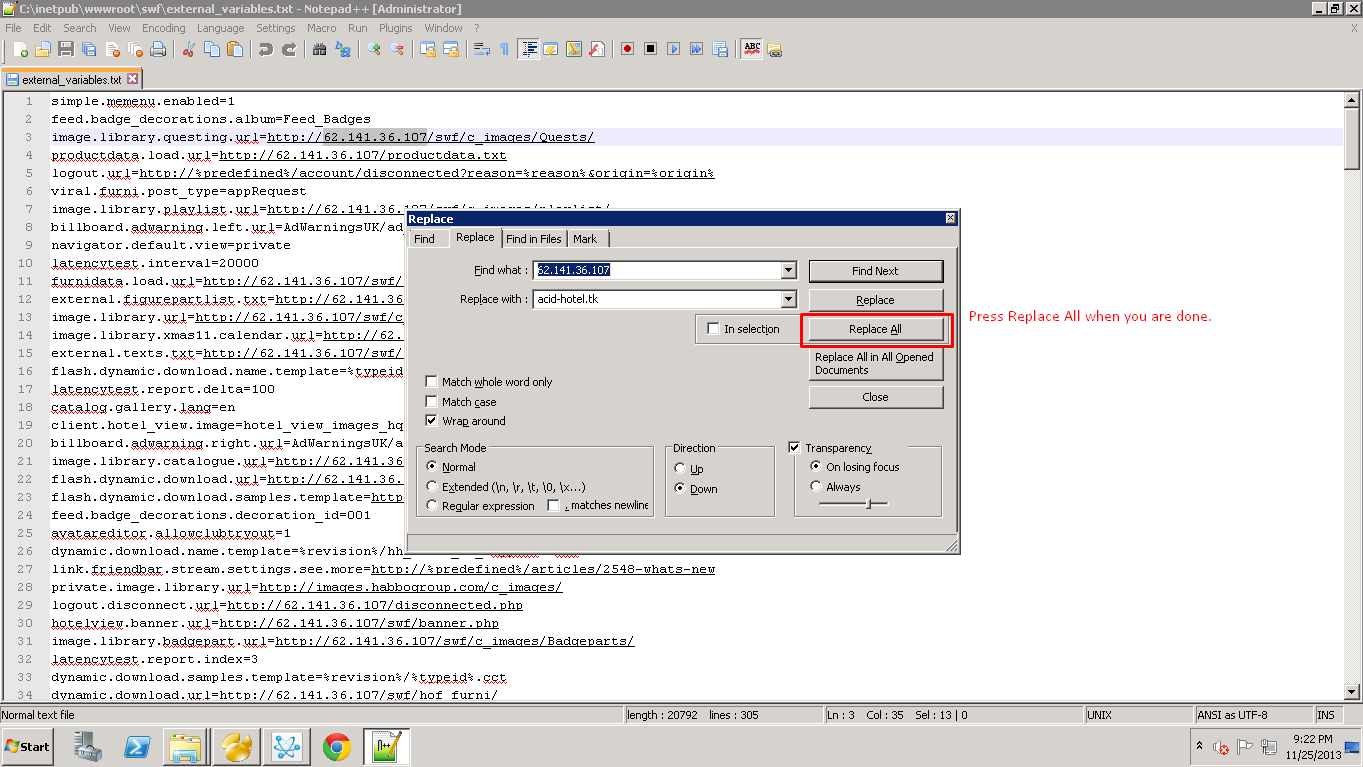
Task: Click Replace All in All Opened Documents
Action: click(875, 363)
